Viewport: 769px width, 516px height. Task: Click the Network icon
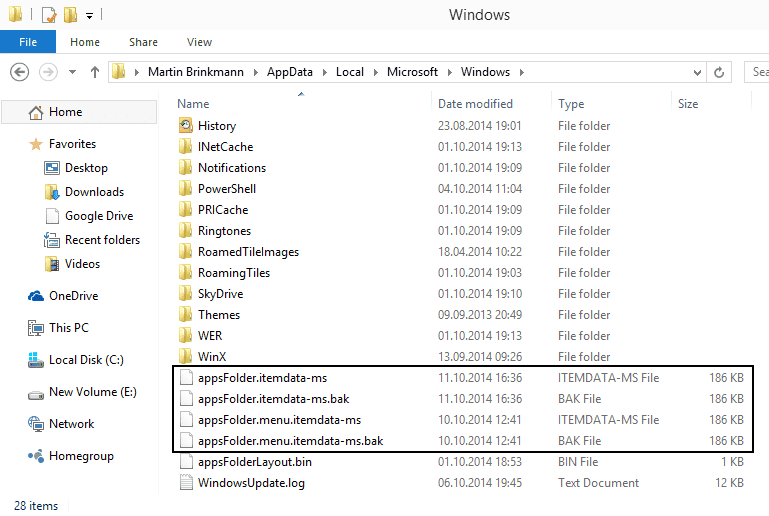coord(36,424)
